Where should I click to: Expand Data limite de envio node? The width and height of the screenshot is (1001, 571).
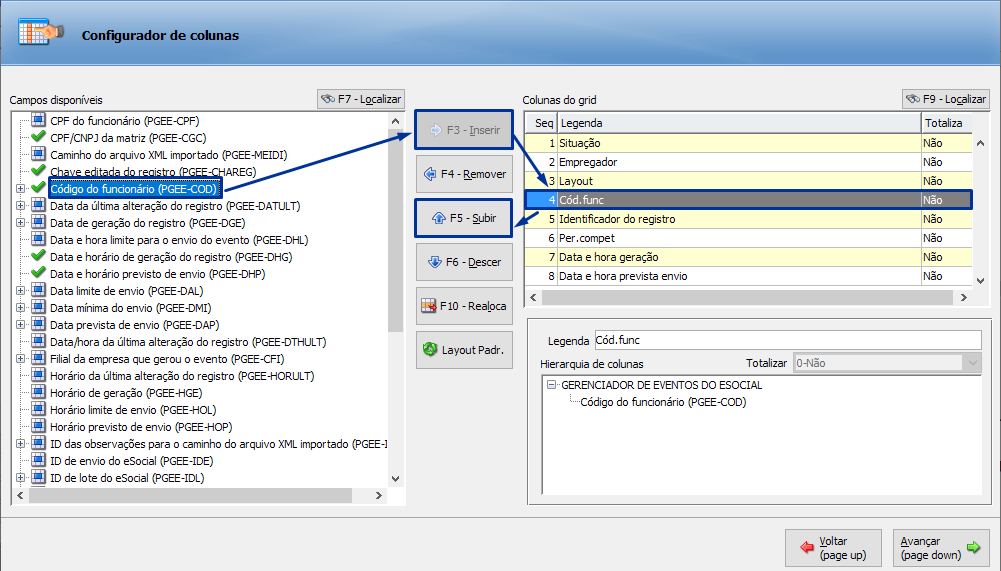[x=20, y=291]
